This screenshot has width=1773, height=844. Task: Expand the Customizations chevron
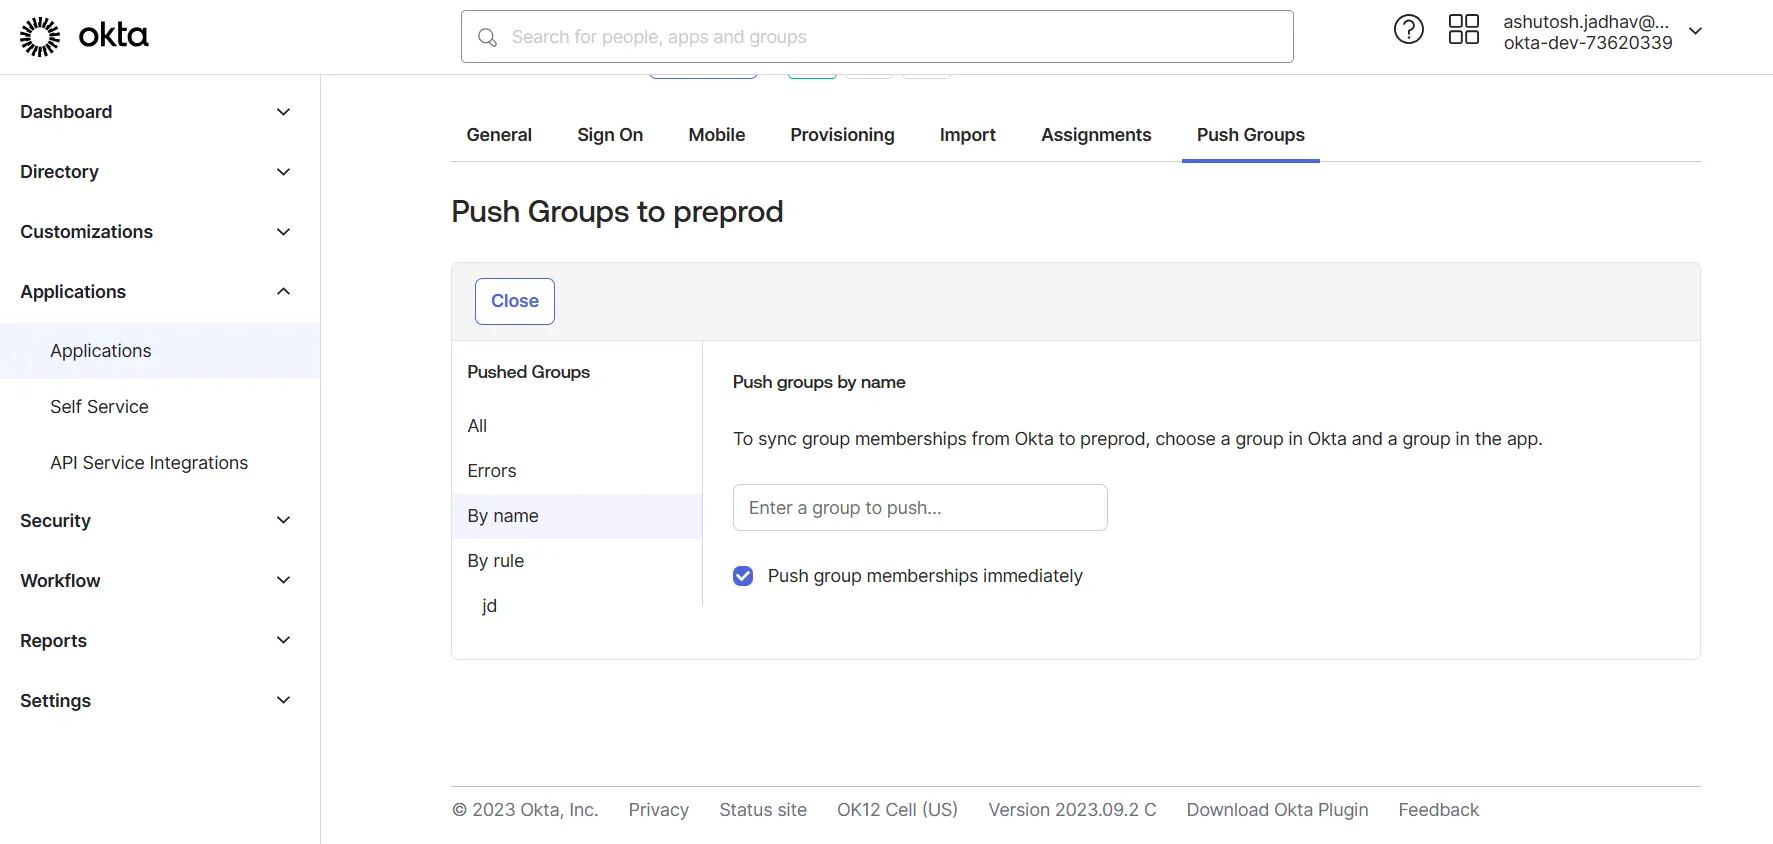(283, 232)
